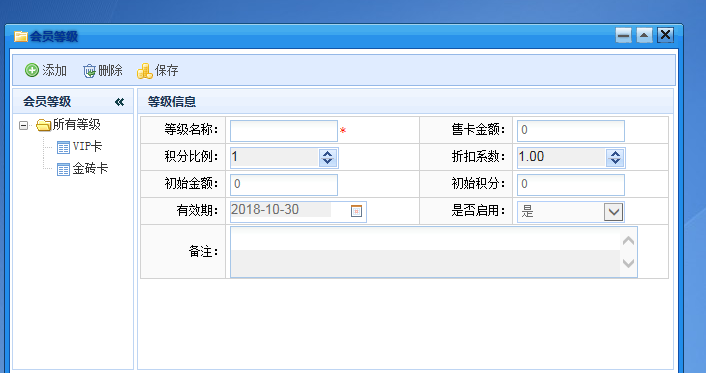Click the 等级名称 input field
The width and height of the screenshot is (706, 373).
284,131
